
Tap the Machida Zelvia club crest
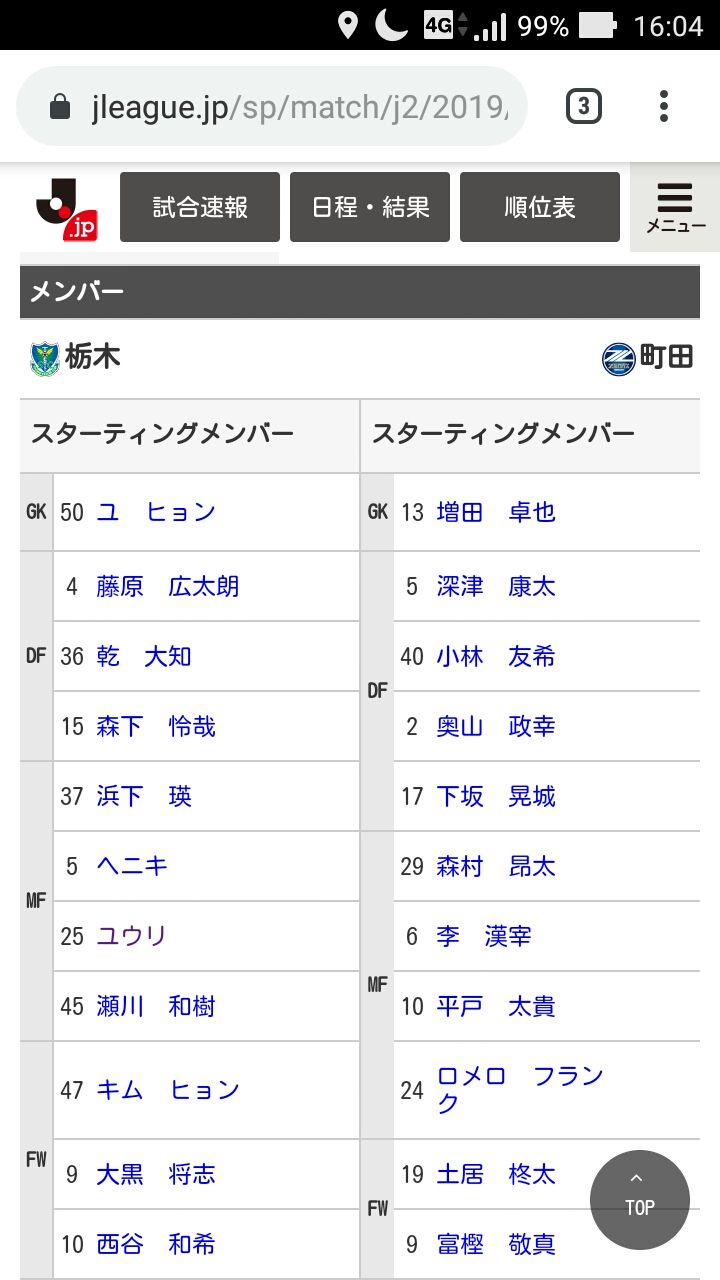[x=619, y=358]
